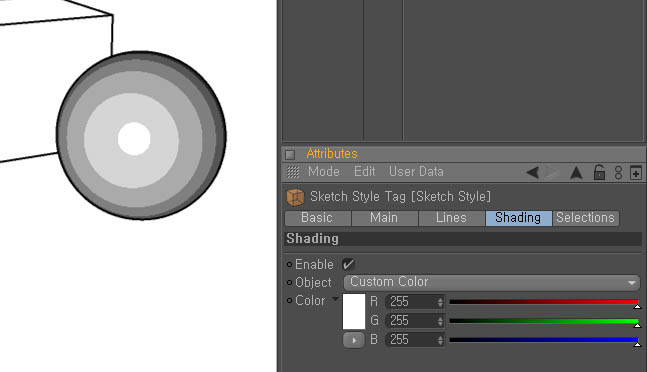Click the lock mode circles icon
Image resolution: width=647 pixels, height=372 pixels.
[618, 172]
